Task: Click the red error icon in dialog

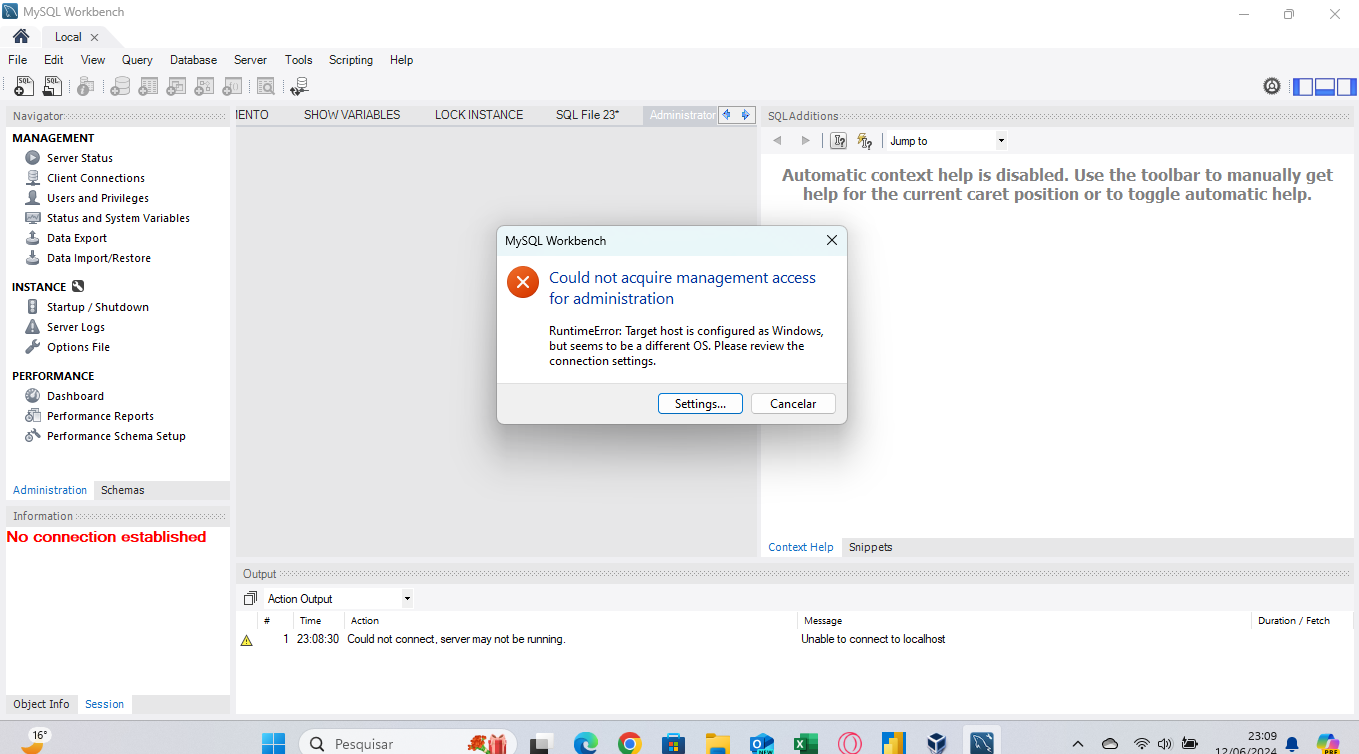Action: pos(523,282)
